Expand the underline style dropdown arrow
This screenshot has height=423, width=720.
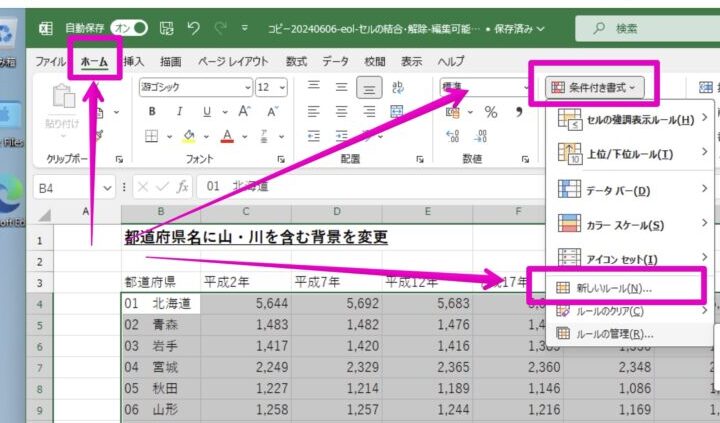click(x=225, y=112)
